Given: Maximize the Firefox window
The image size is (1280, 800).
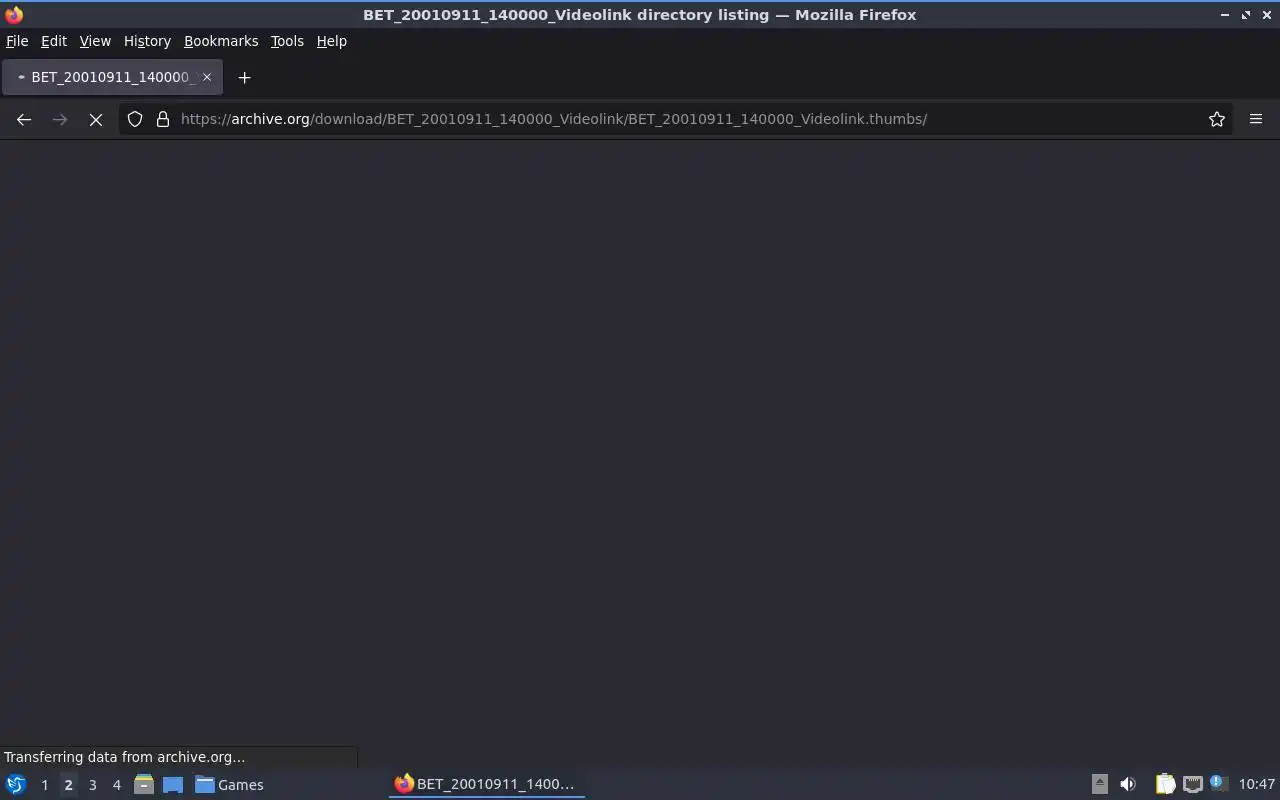Looking at the screenshot, I should pos(1246,14).
